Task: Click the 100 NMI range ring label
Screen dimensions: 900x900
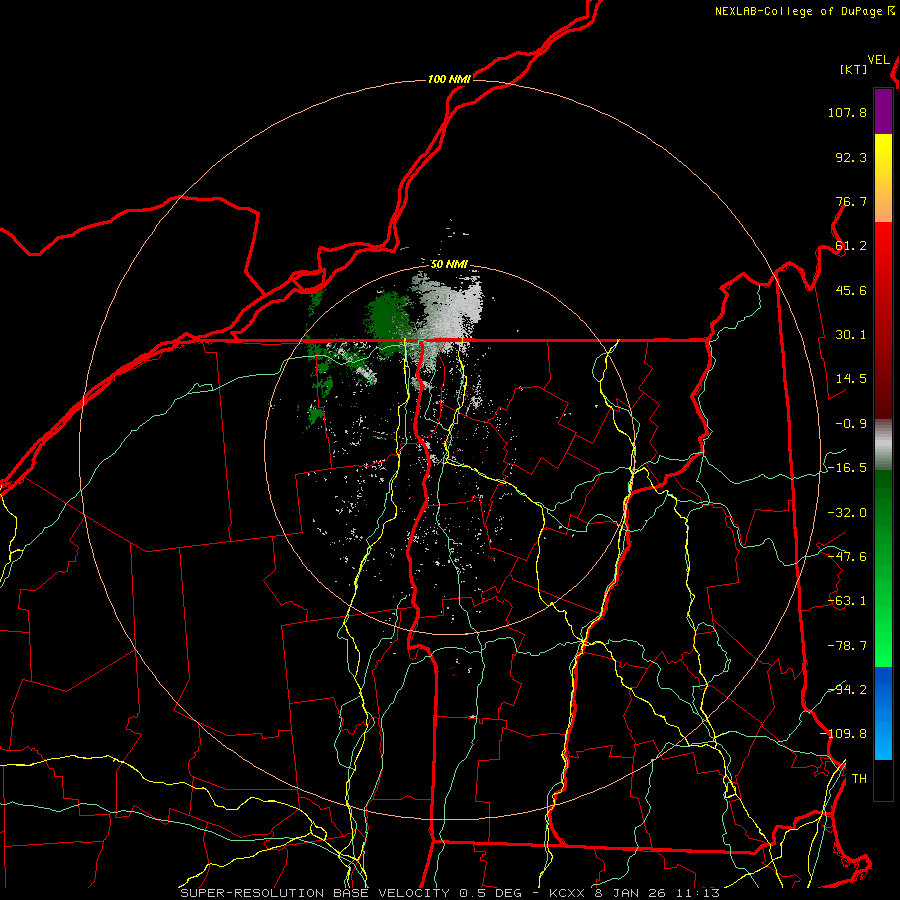Action: [449, 79]
